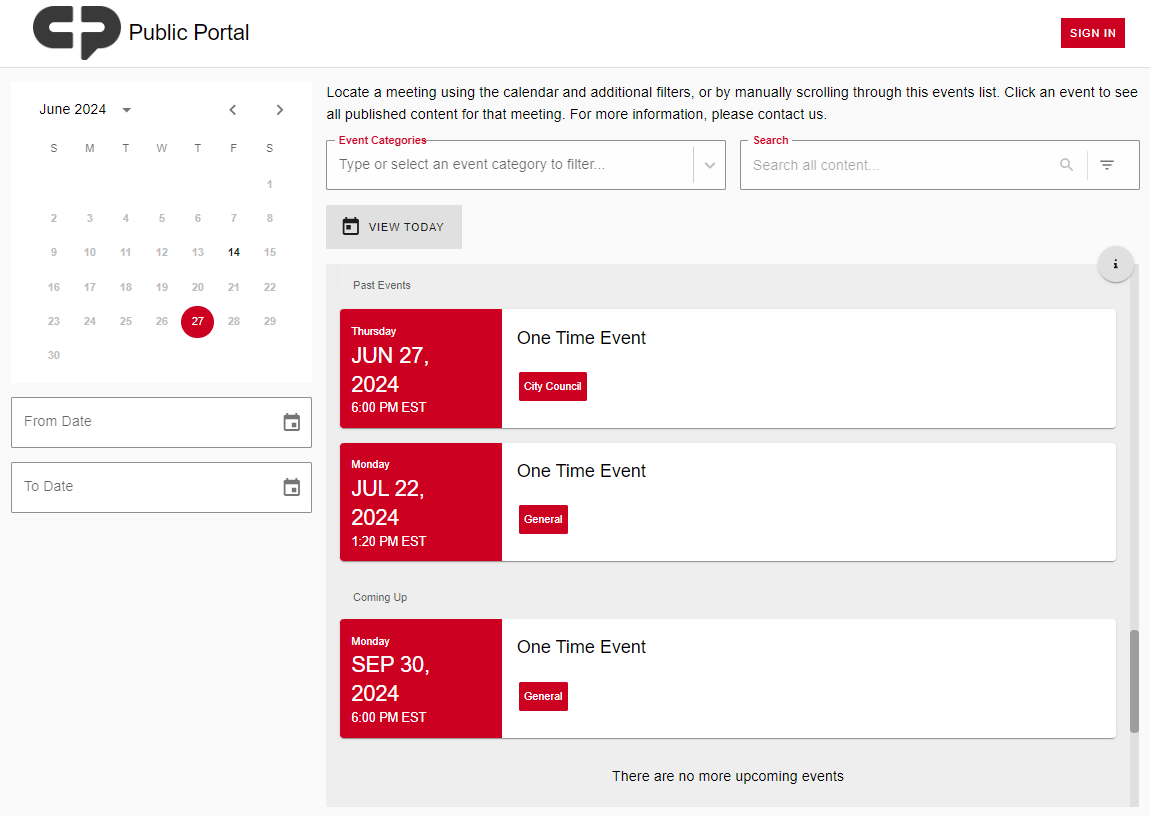Click the Public Portal title text

pyautogui.click(x=188, y=32)
